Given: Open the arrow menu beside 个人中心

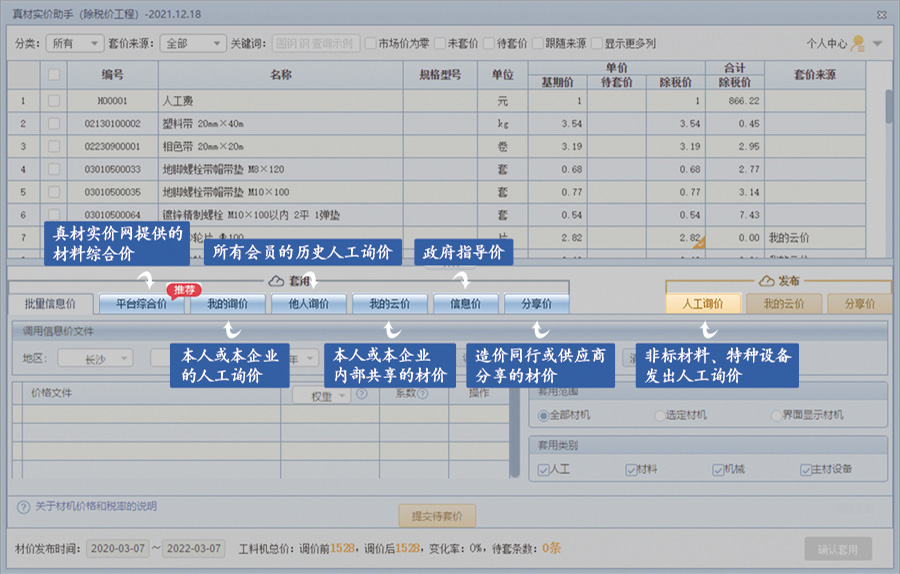Looking at the screenshot, I should tap(877, 44).
